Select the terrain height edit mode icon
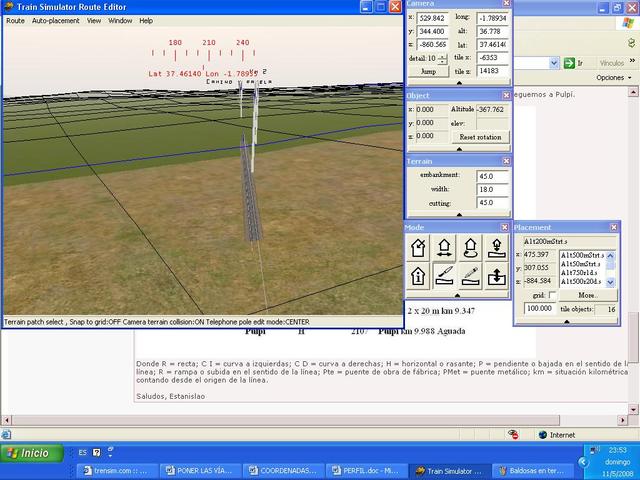The width and height of the screenshot is (640, 480). point(445,275)
